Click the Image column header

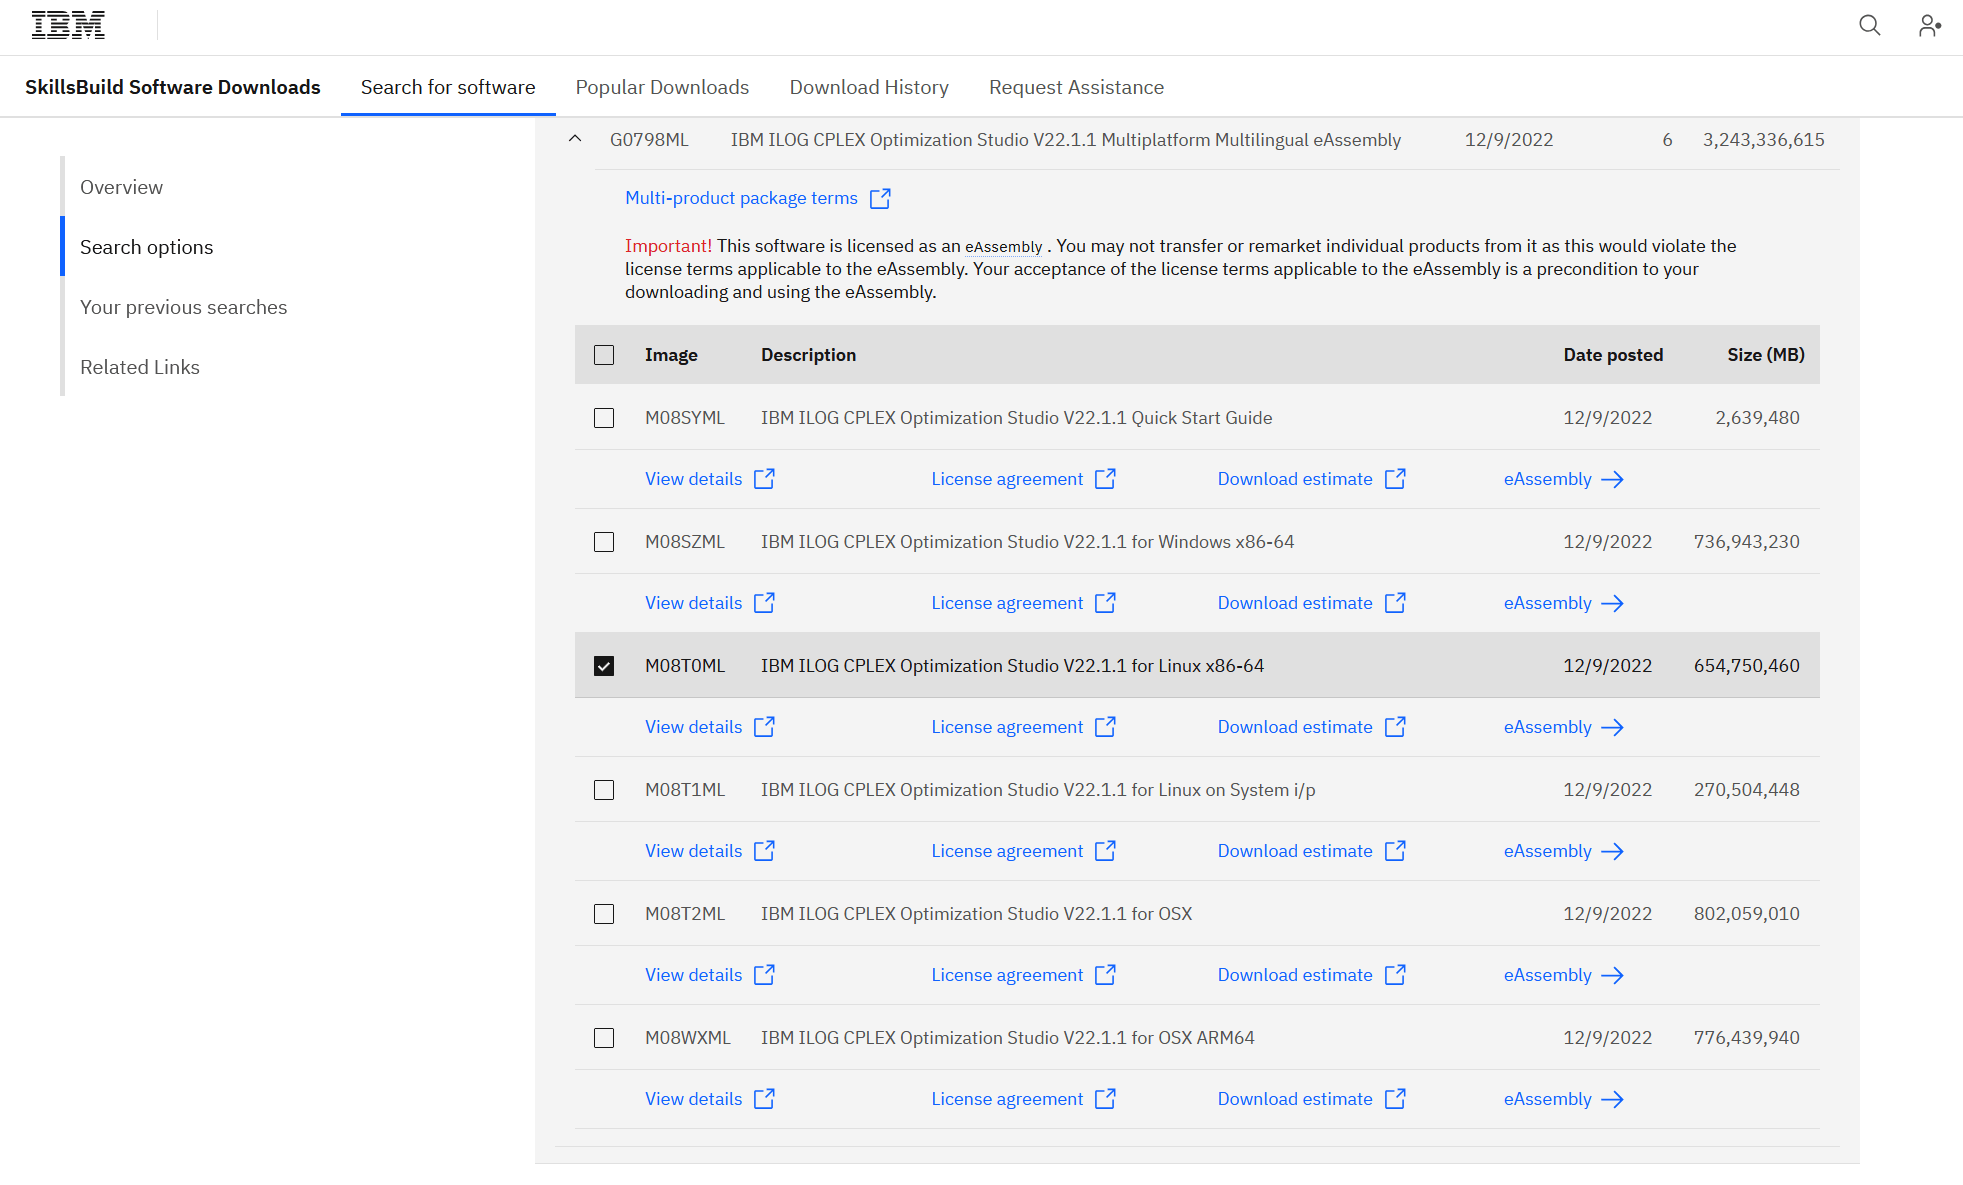pos(671,355)
